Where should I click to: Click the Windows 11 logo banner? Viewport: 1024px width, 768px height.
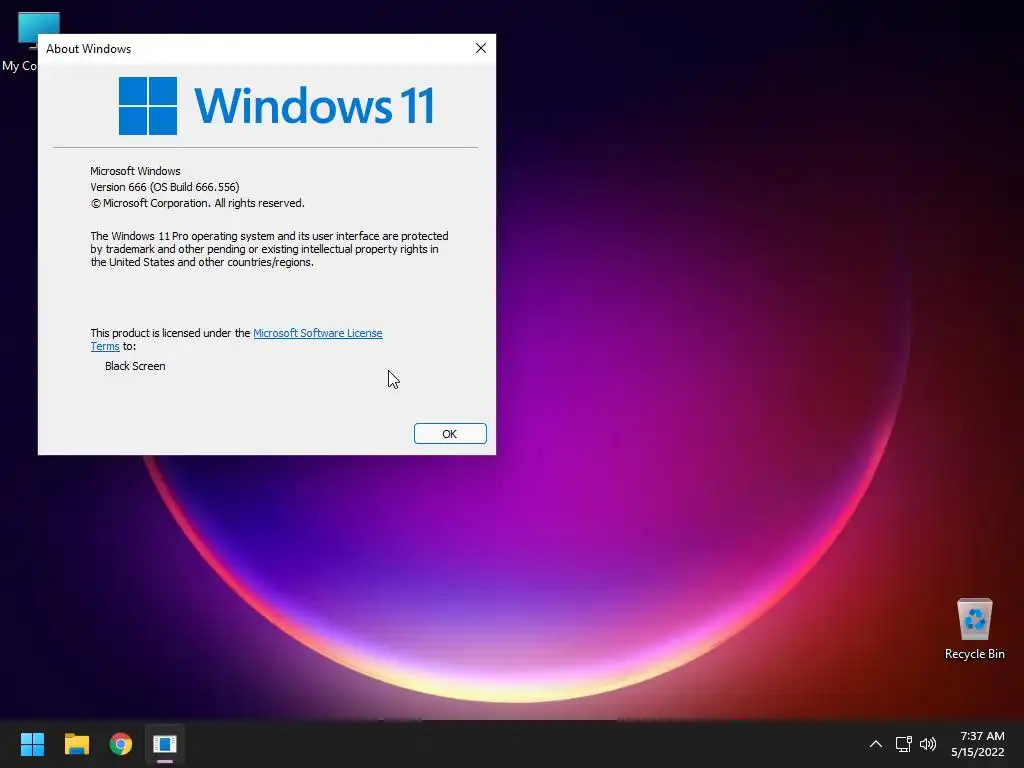click(x=276, y=106)
